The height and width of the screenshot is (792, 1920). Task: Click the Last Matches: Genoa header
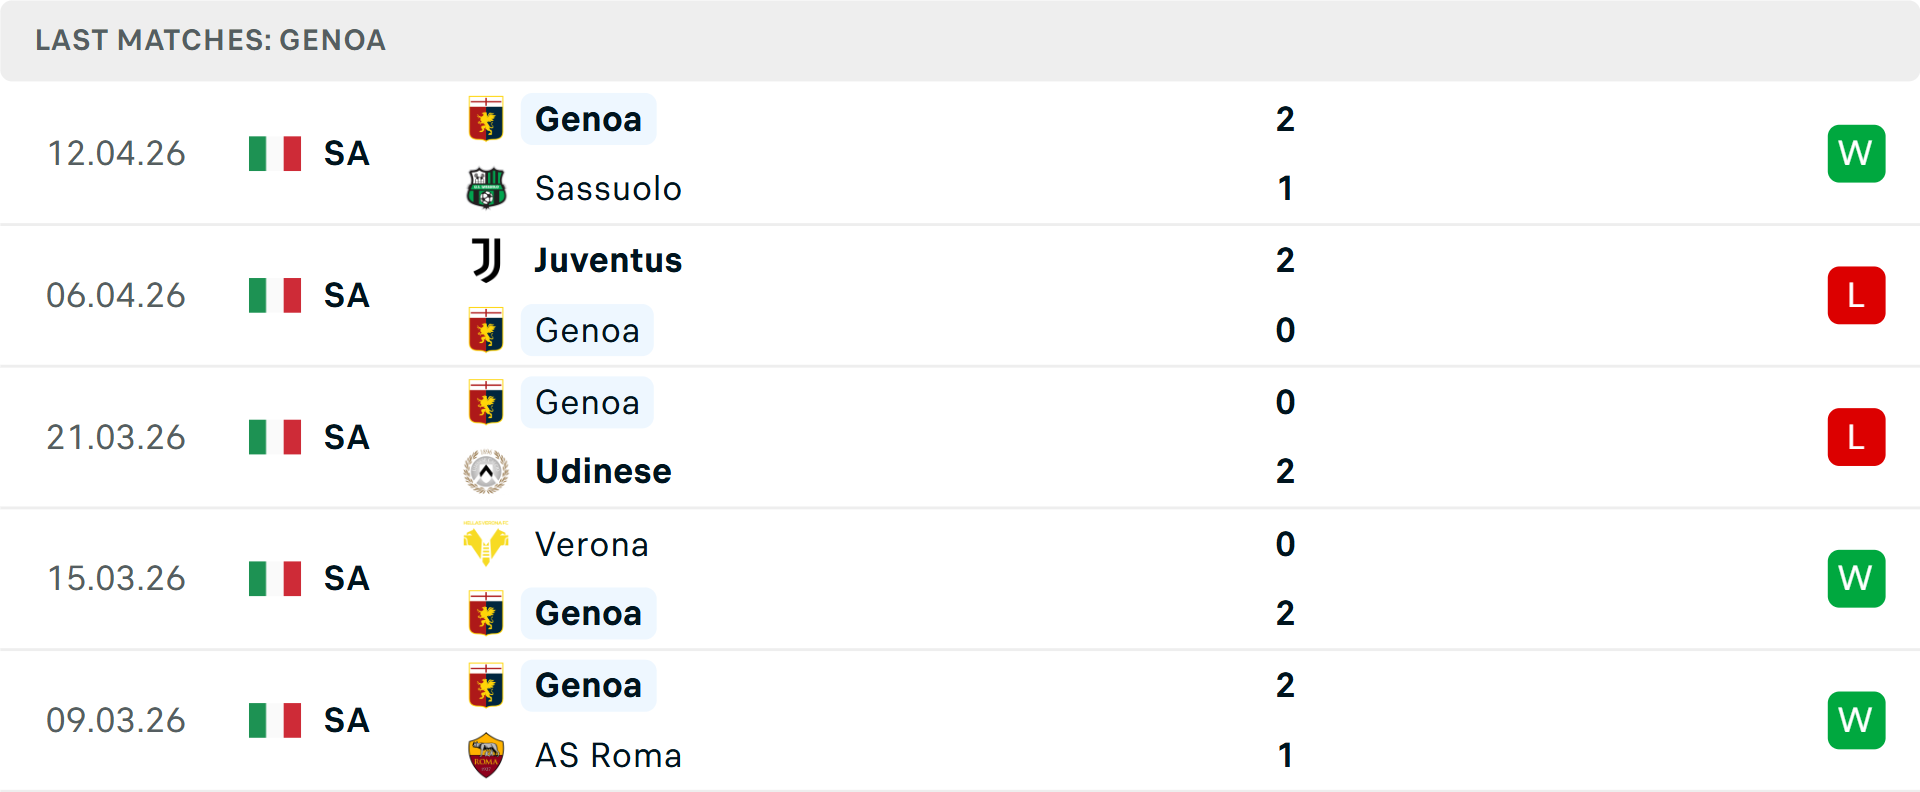pos(210,40)
